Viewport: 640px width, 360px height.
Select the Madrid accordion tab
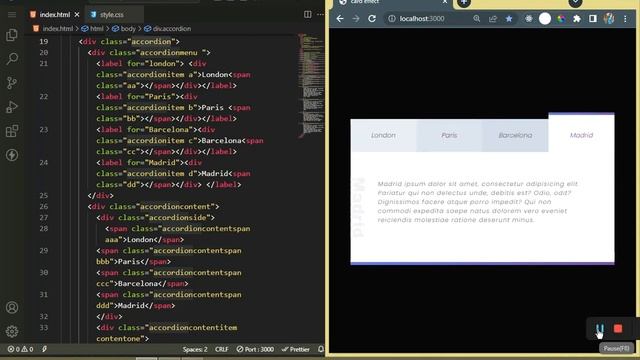coord(581,133)
